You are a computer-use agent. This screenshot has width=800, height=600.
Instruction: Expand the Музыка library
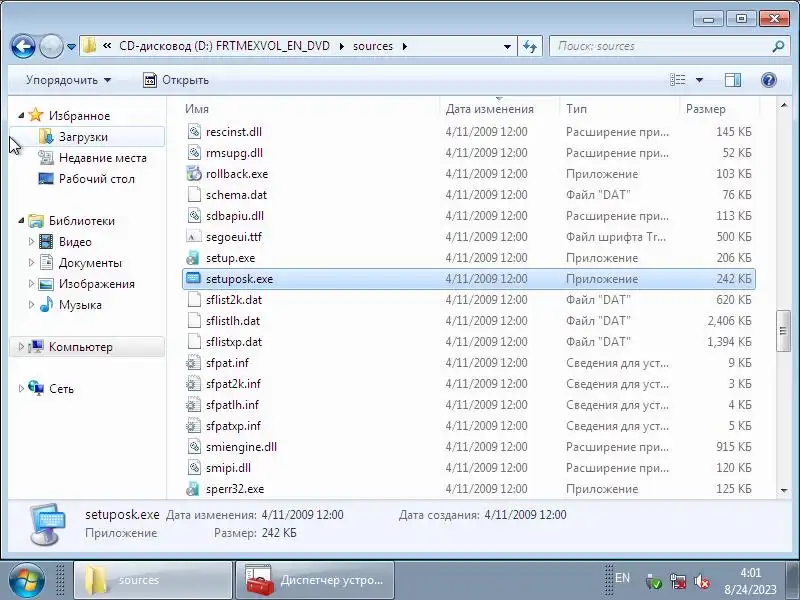31,305
